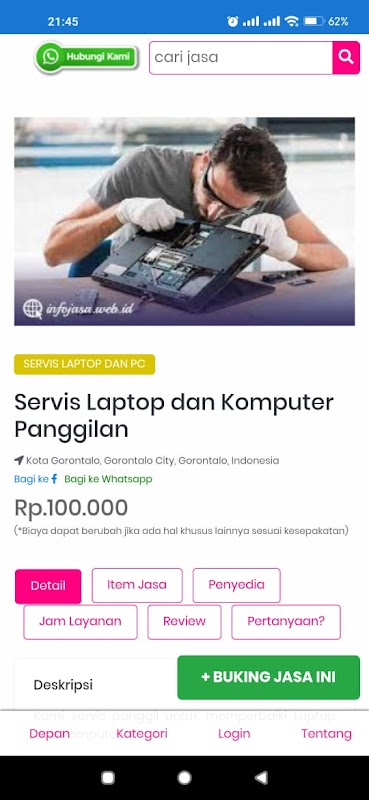Tap the location arrow icon beside Kota Gorontalo
This screenshot has width=369, height=800.
coord(19,461)
